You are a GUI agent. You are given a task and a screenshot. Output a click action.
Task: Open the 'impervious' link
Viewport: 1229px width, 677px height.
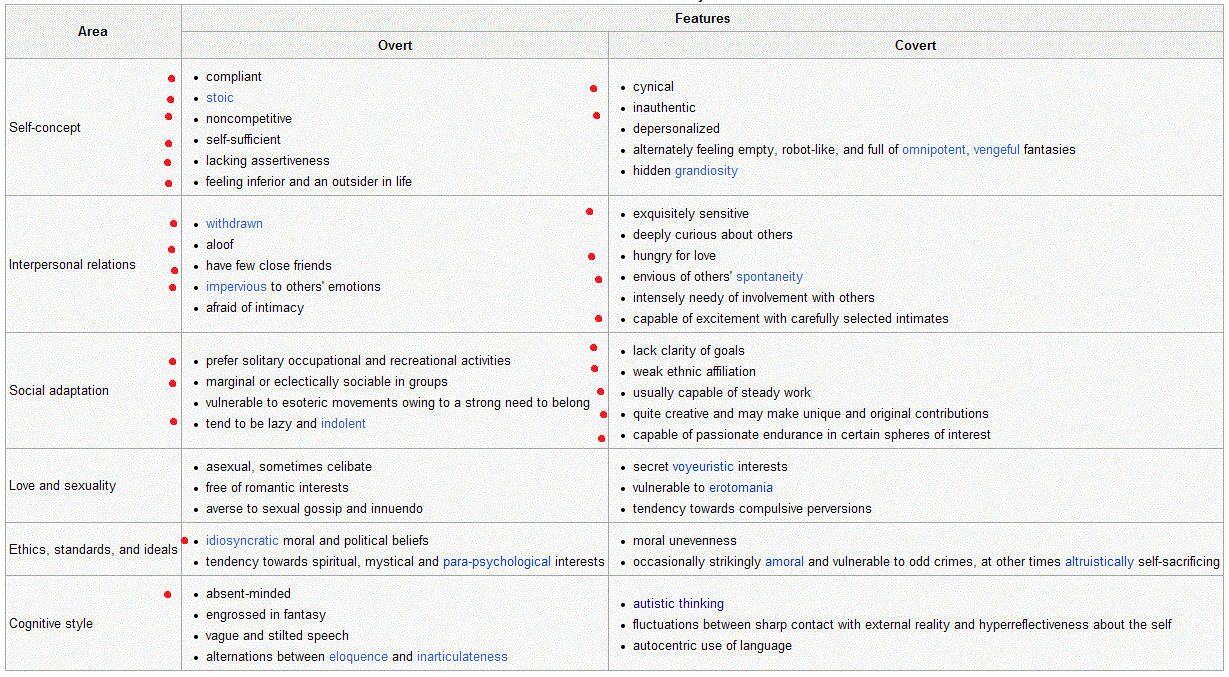point(236,287)
